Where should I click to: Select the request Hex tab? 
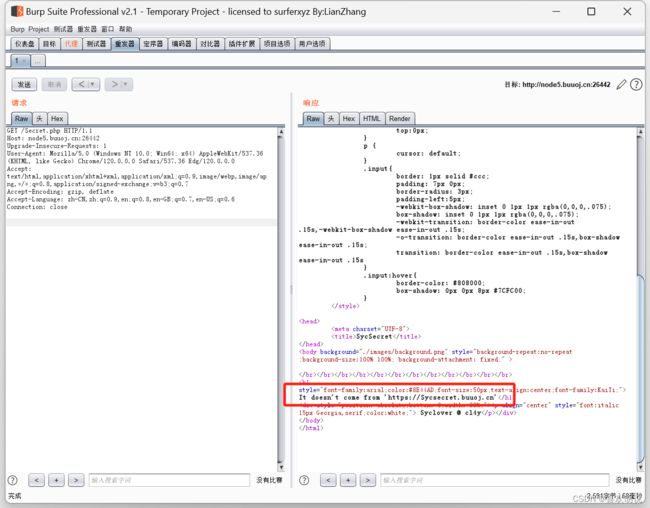click(57, 119)
